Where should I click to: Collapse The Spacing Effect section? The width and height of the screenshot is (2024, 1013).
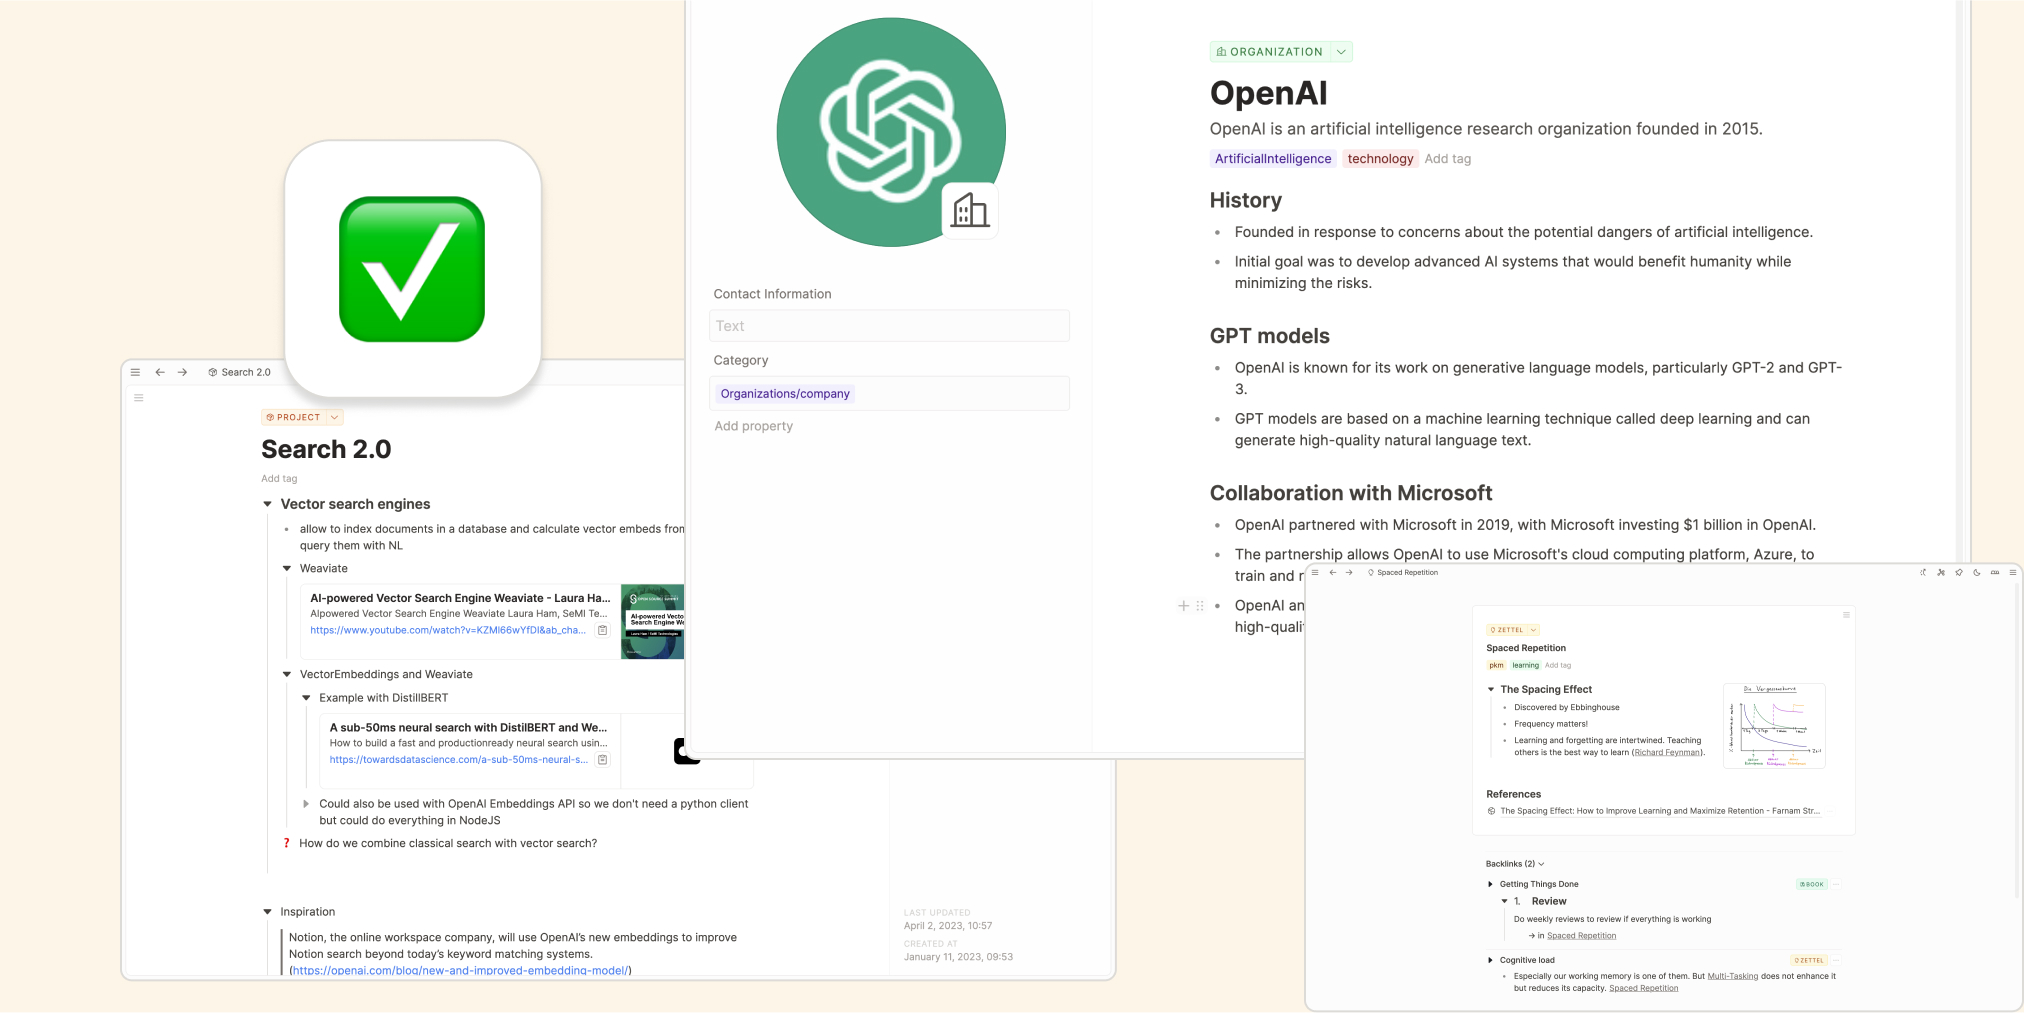click(x=1491, y=689)
